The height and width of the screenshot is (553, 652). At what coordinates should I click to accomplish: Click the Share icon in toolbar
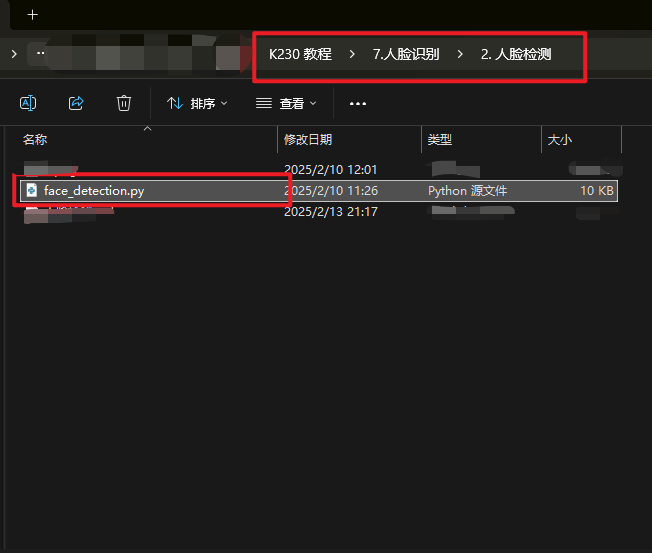coord(76,103)
